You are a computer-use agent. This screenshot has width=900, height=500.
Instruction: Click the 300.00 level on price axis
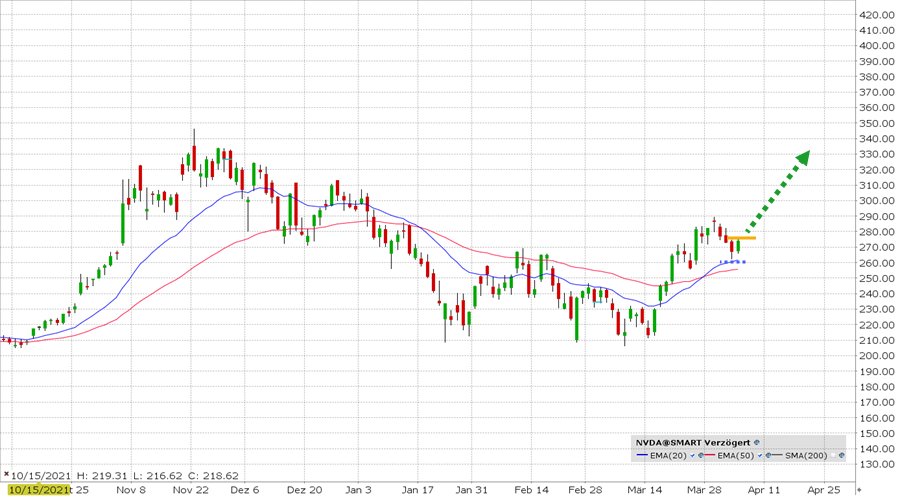click(877, 201)
